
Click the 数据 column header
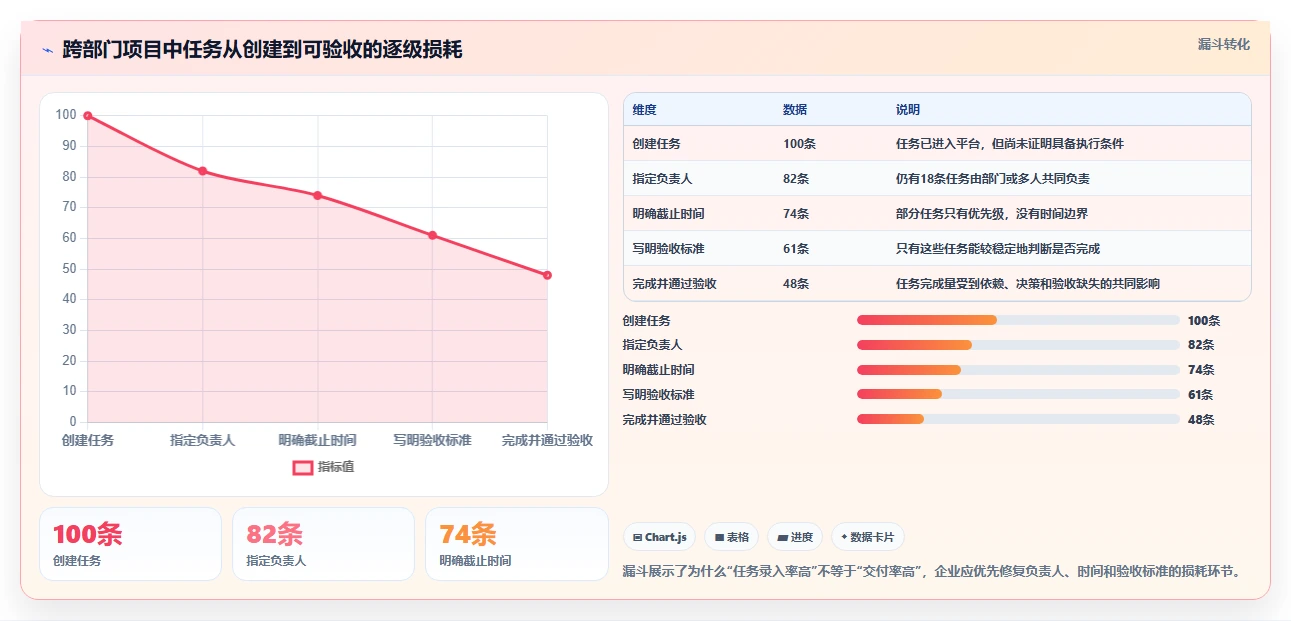coord(795,110)
